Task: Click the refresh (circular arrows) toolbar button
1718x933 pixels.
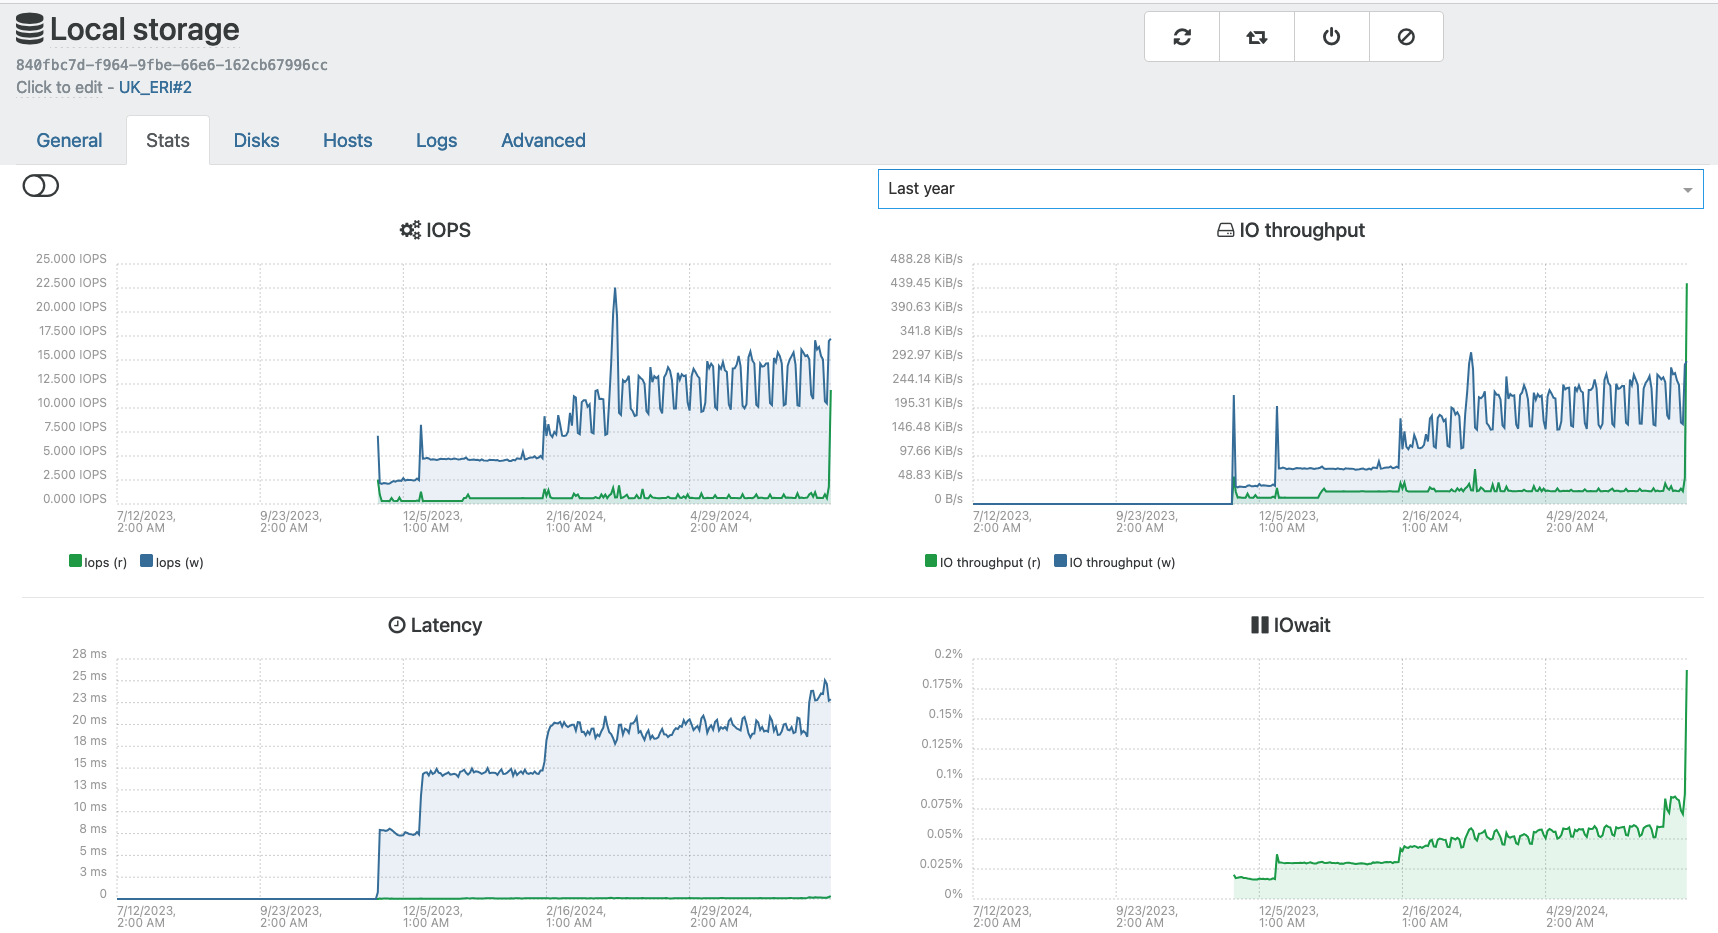Action: coord(1182,37)
